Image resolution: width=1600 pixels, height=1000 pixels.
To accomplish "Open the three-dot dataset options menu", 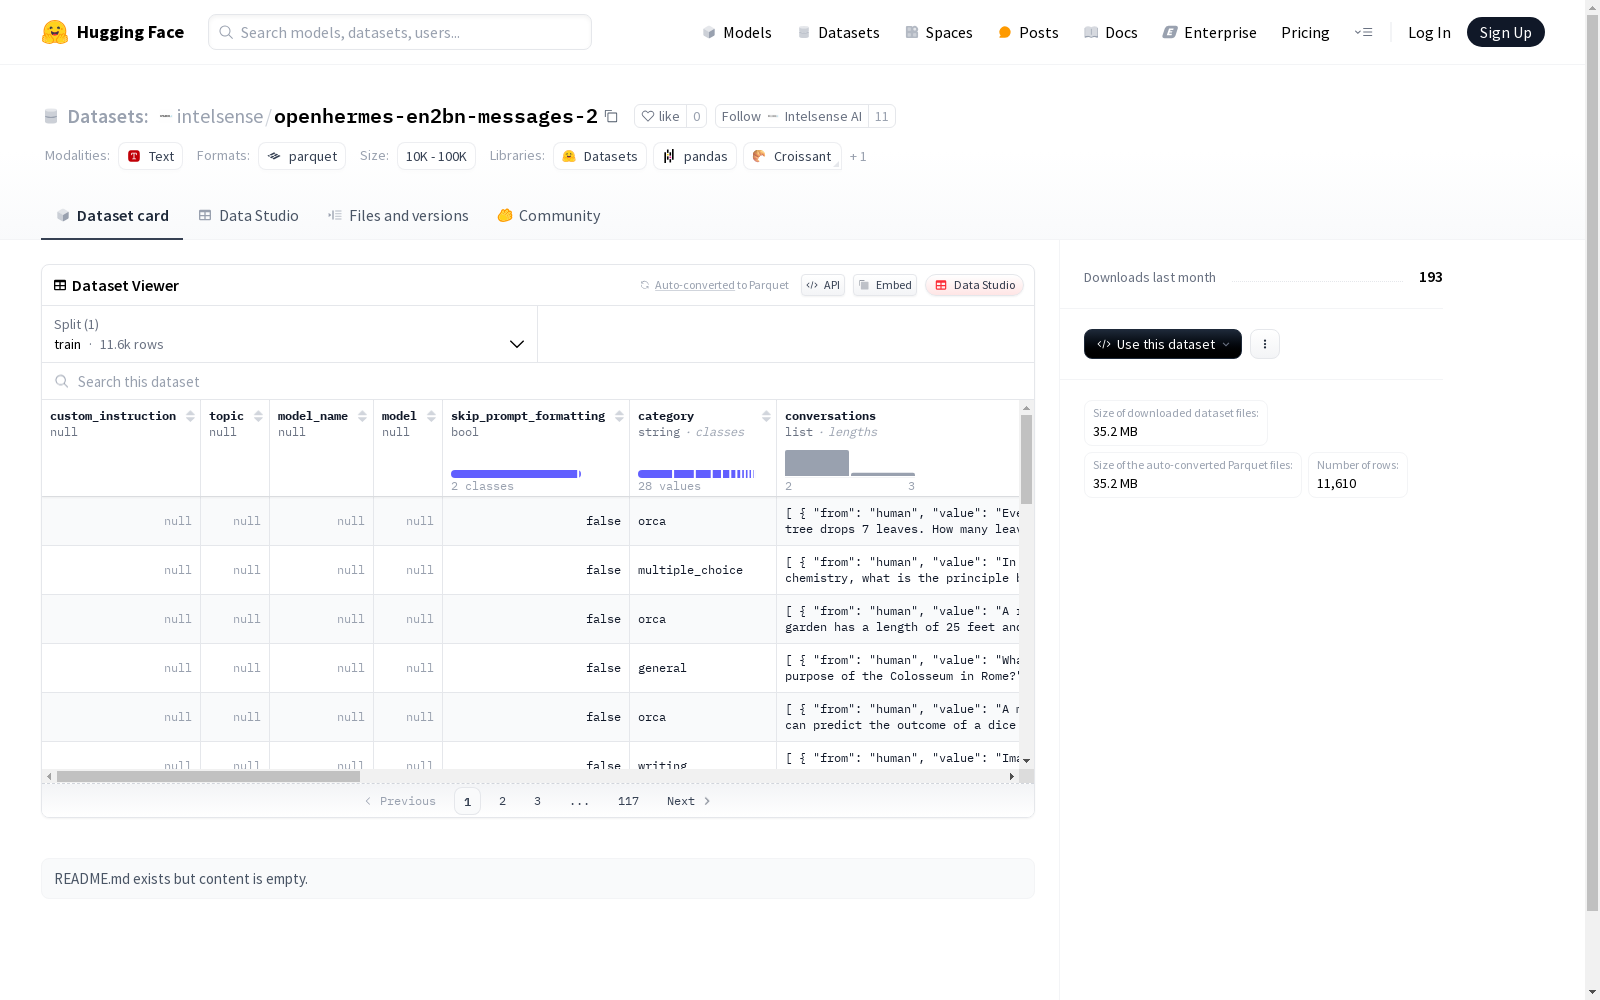I will (x=1265, y=344).
